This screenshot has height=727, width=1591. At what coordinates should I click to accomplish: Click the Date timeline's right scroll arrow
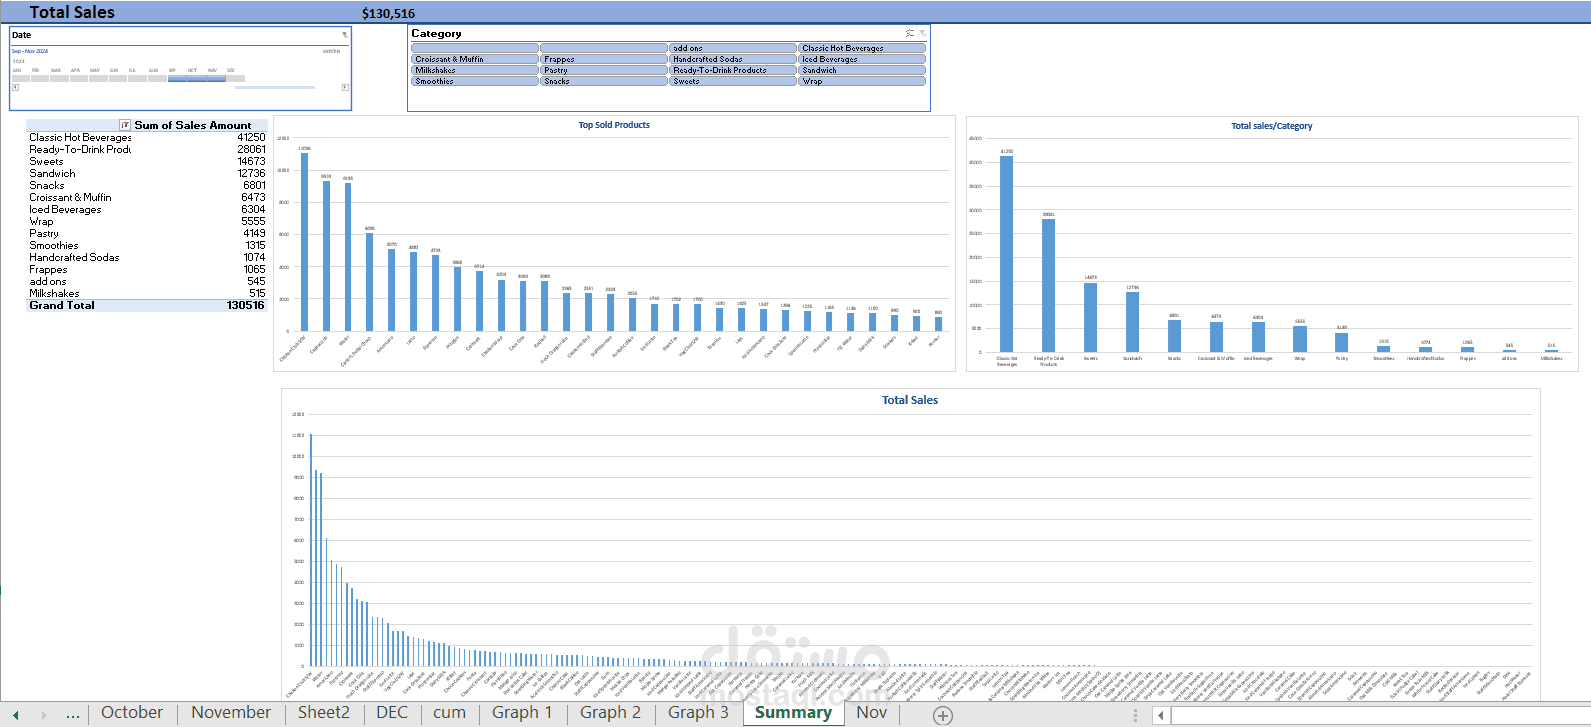(x=345, y=87)
